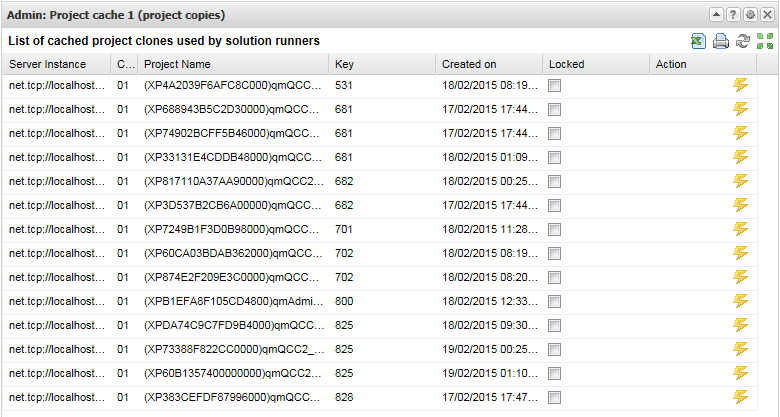Screen dimensions: 780x417
Task: Click the lightning action for key 828
Action: [x=740, y=397]
